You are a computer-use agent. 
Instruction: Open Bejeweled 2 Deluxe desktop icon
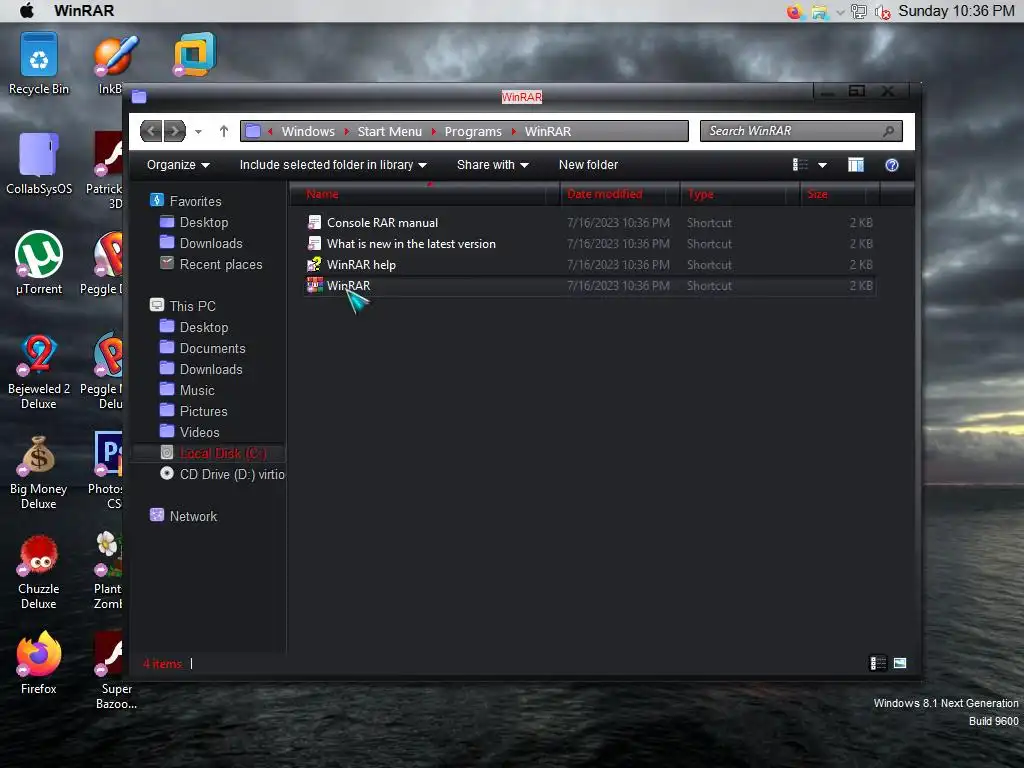[x=39, y=371]
